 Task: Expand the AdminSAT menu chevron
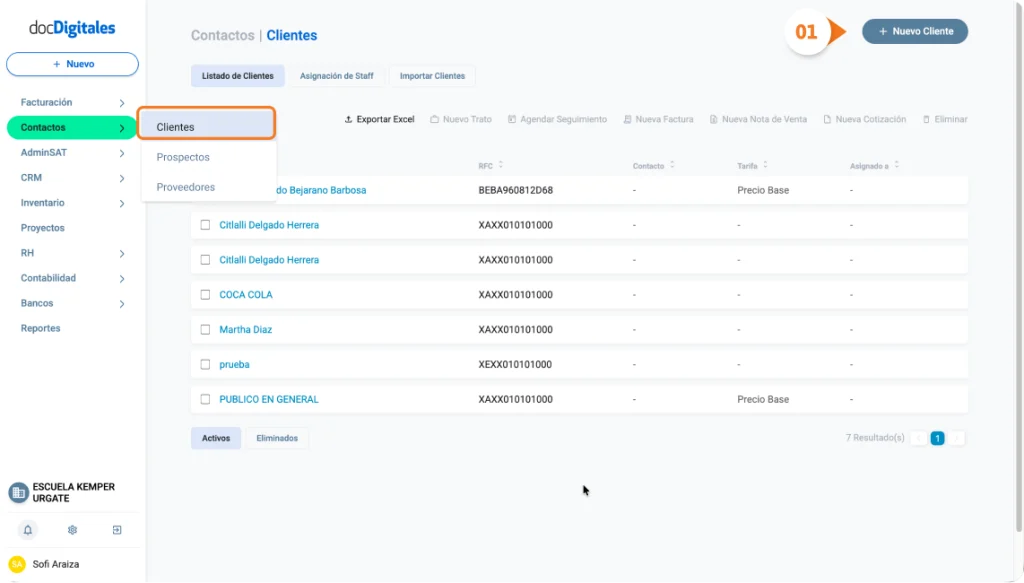[121, 153]
